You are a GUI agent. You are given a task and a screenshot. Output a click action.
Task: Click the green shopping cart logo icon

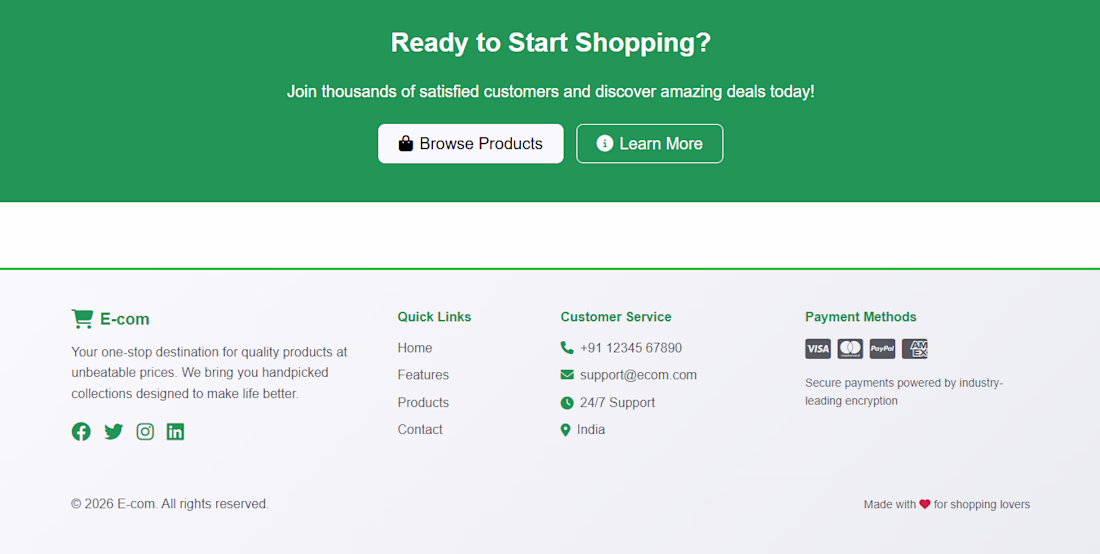click(x=82, y=318)
